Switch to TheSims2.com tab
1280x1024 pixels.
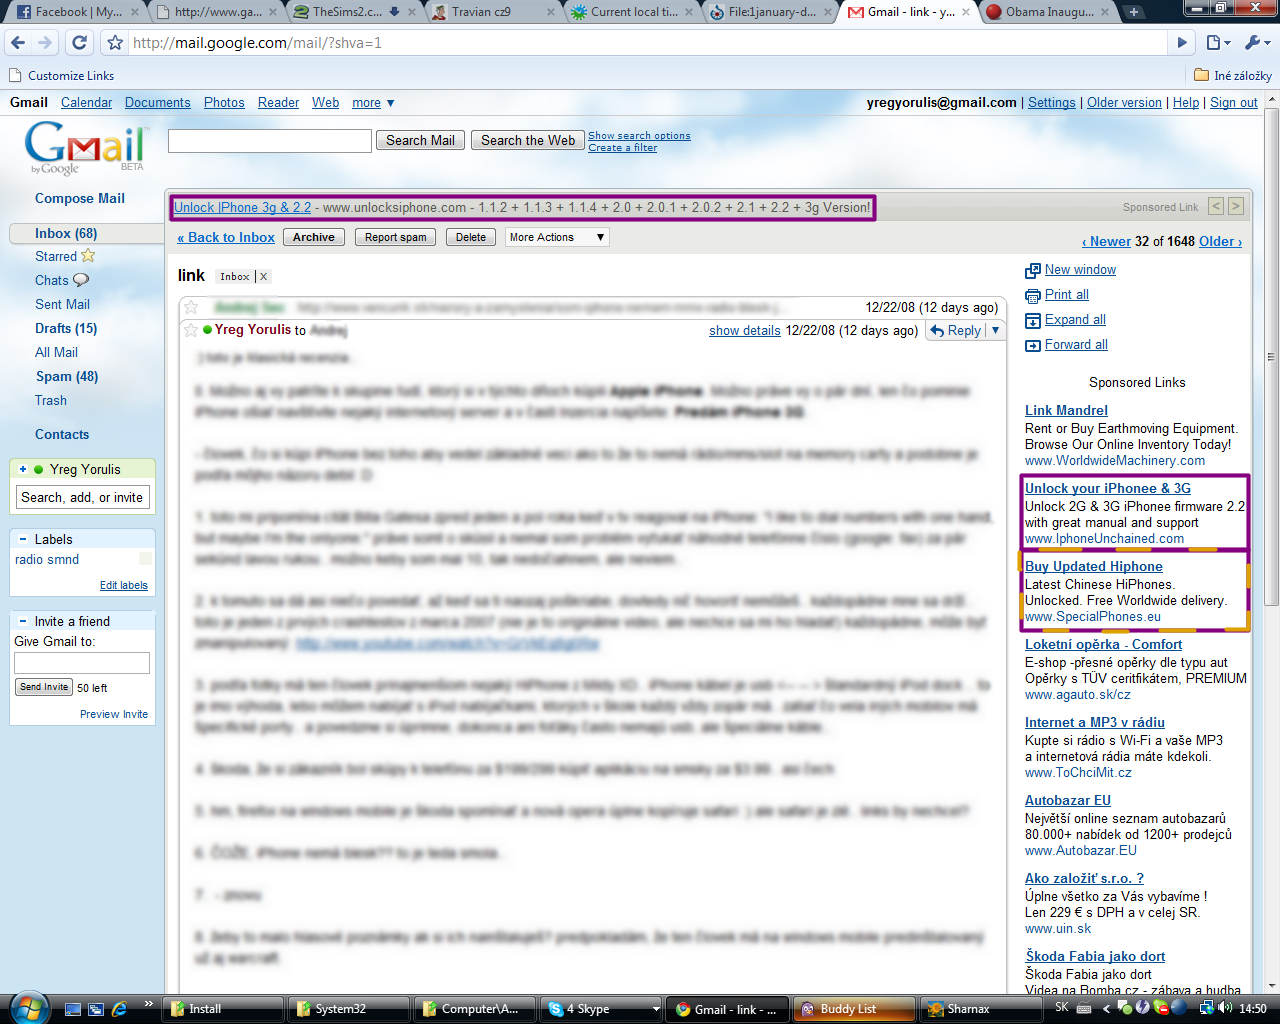tap(346, 12)
